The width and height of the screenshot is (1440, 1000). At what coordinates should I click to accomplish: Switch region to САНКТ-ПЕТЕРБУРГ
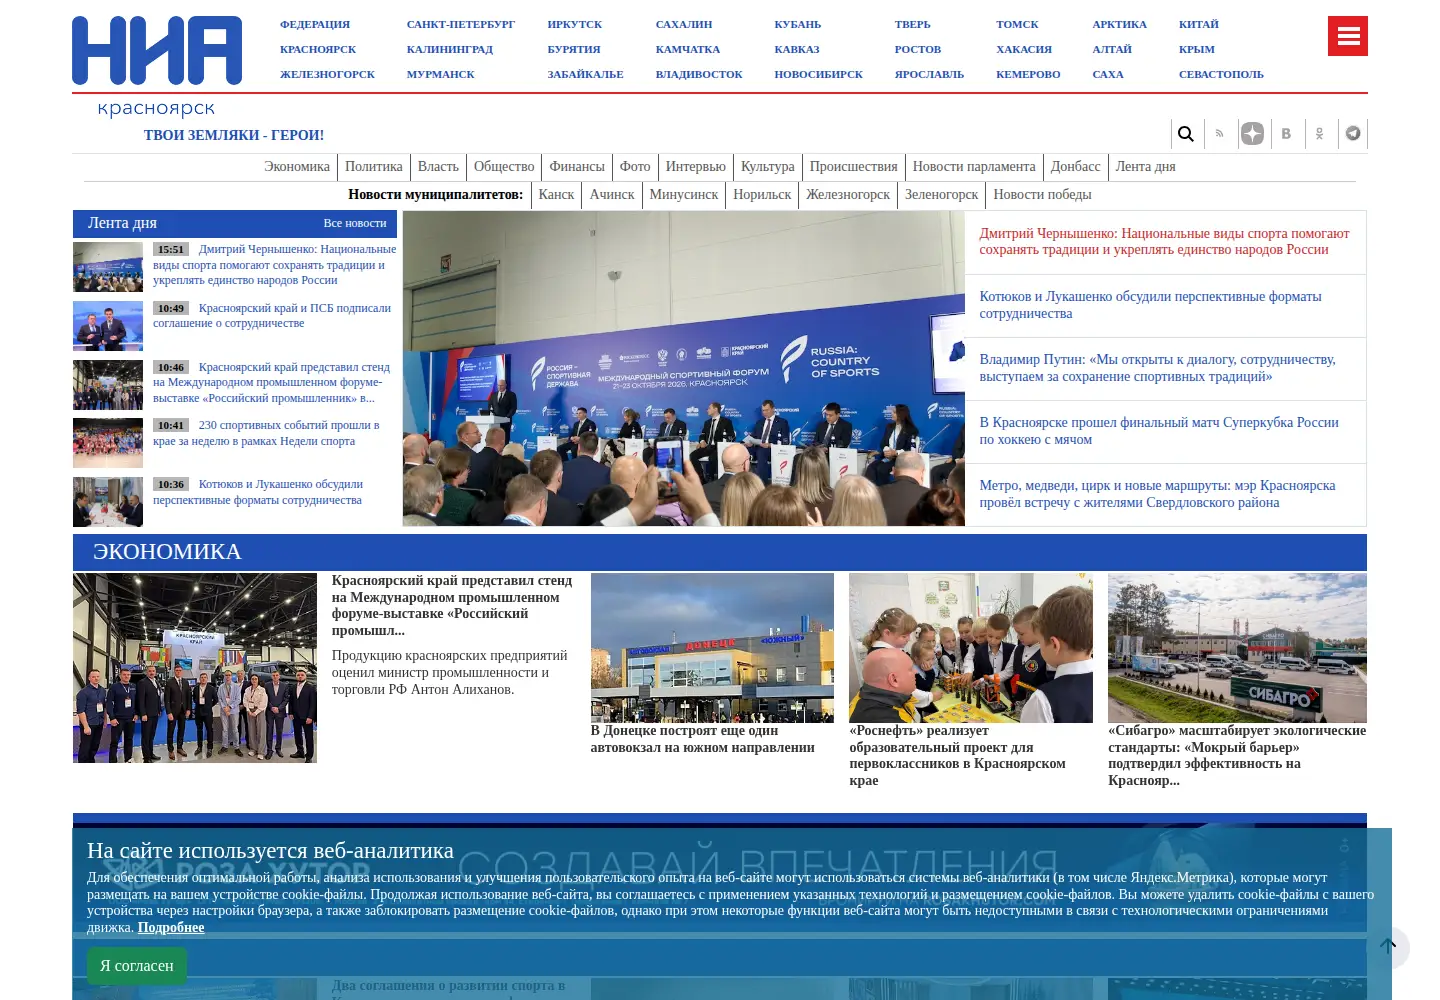tap(461, 24)
